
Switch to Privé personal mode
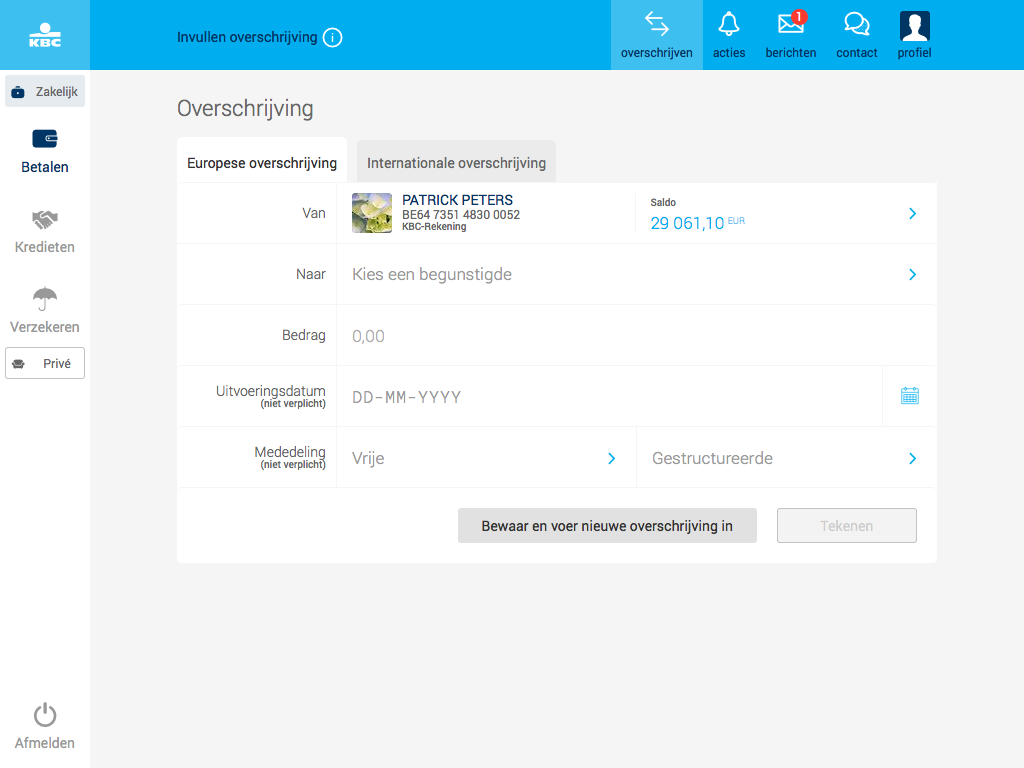pos(45,364)
